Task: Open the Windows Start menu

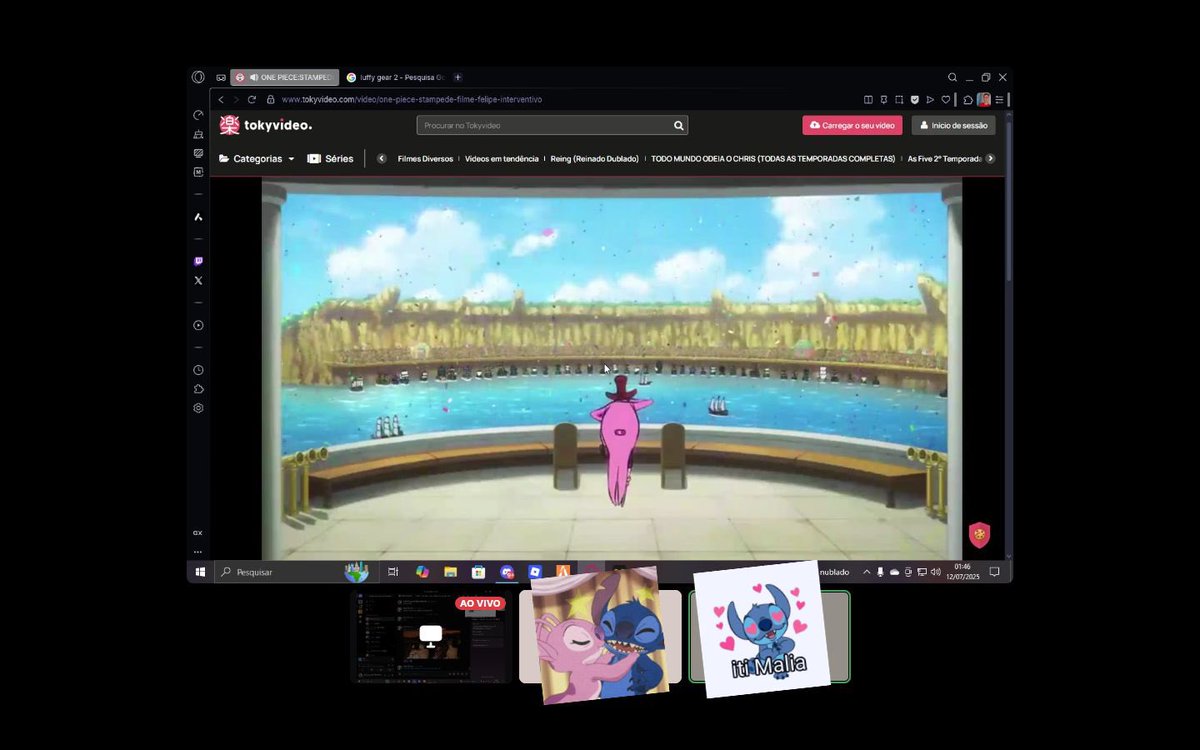Action: [x=200, y=572]
